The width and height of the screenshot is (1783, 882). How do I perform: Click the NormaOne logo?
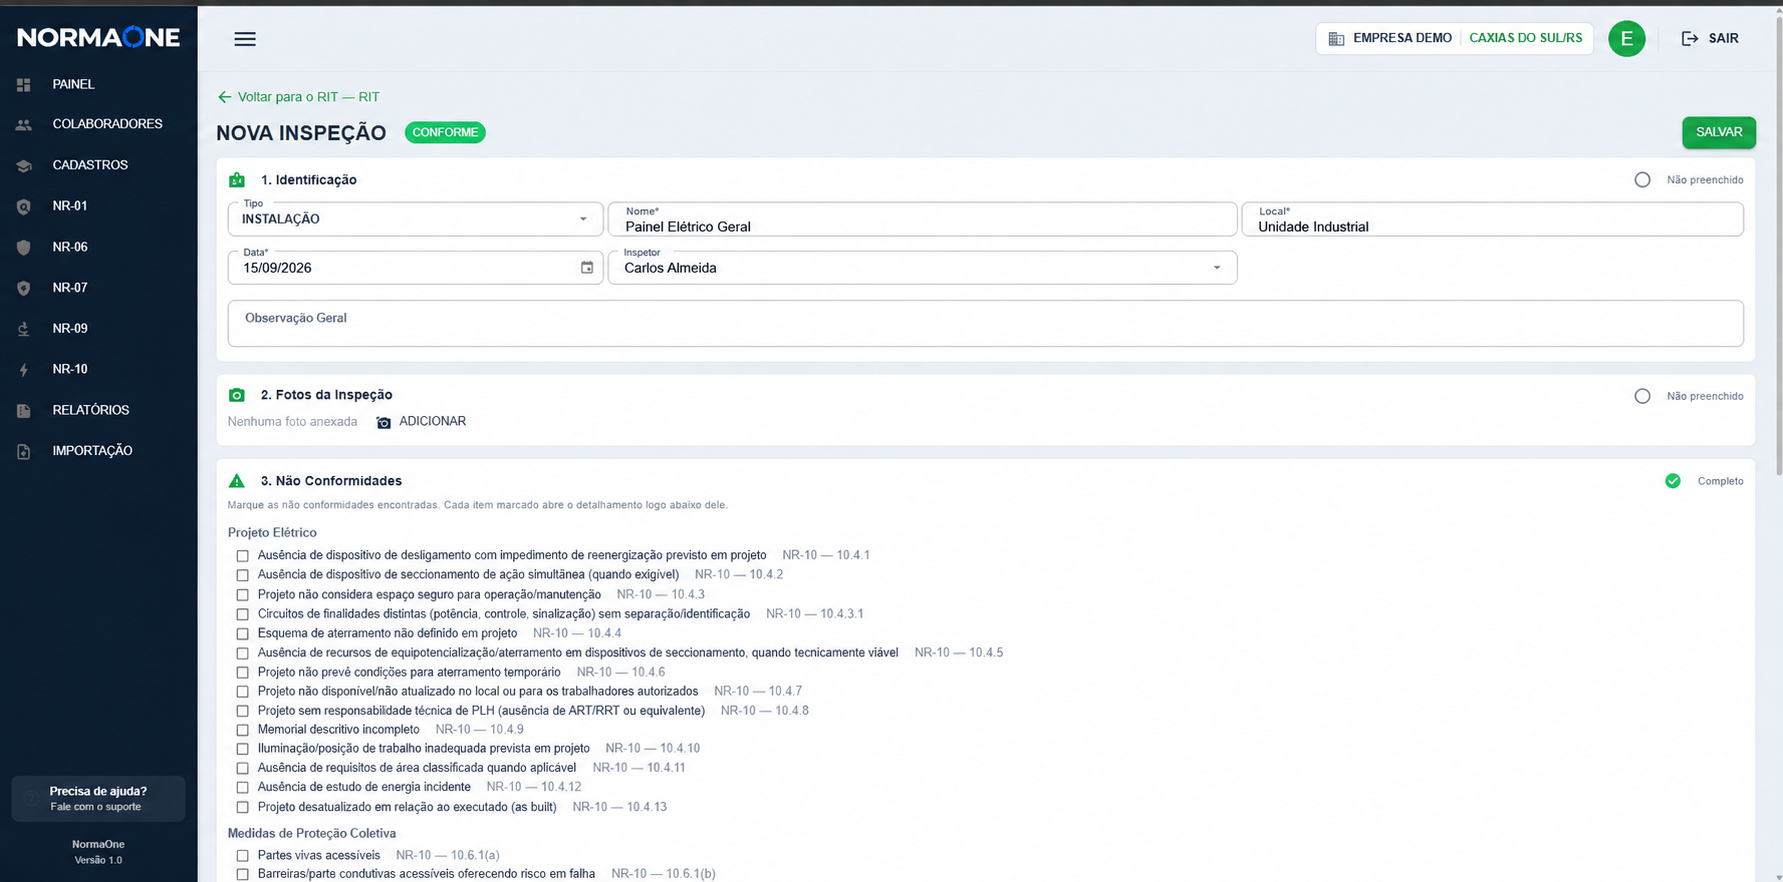pos(98,38)
